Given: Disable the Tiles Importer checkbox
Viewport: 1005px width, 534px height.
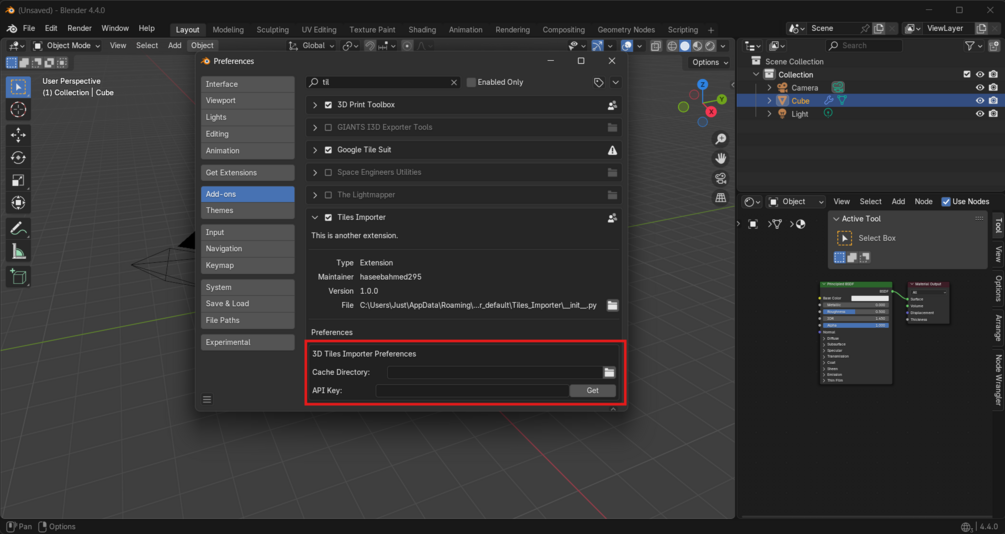Looking at the screenshot, I should [328, 217].
